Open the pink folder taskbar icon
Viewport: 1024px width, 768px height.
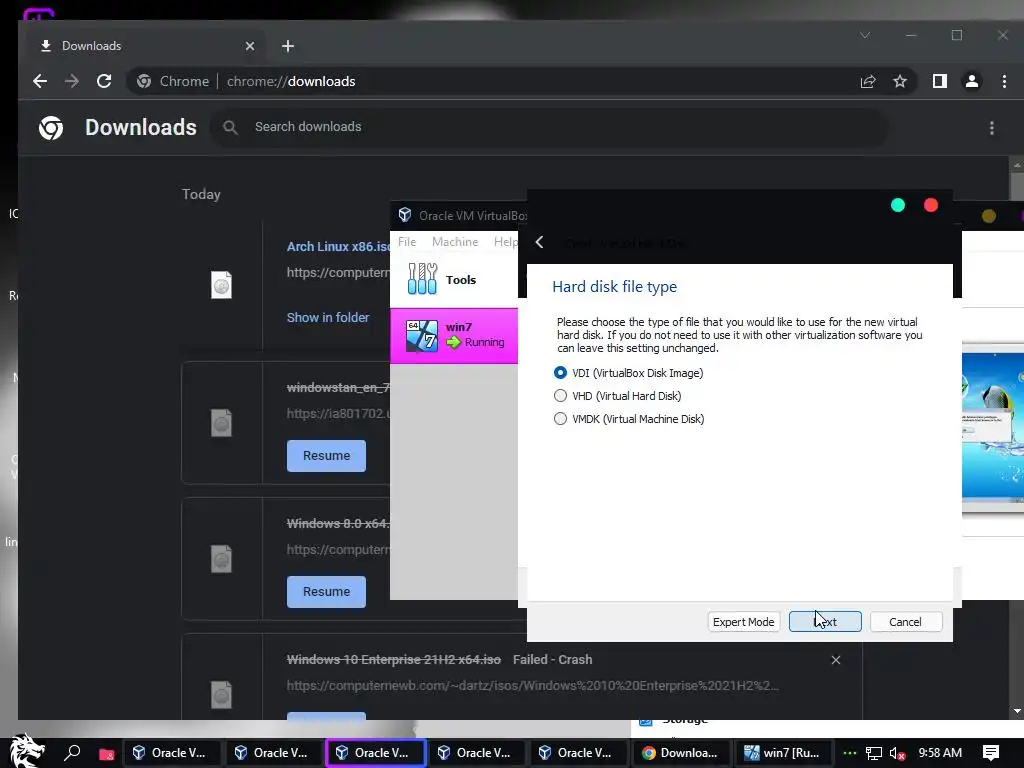(106, 754)
